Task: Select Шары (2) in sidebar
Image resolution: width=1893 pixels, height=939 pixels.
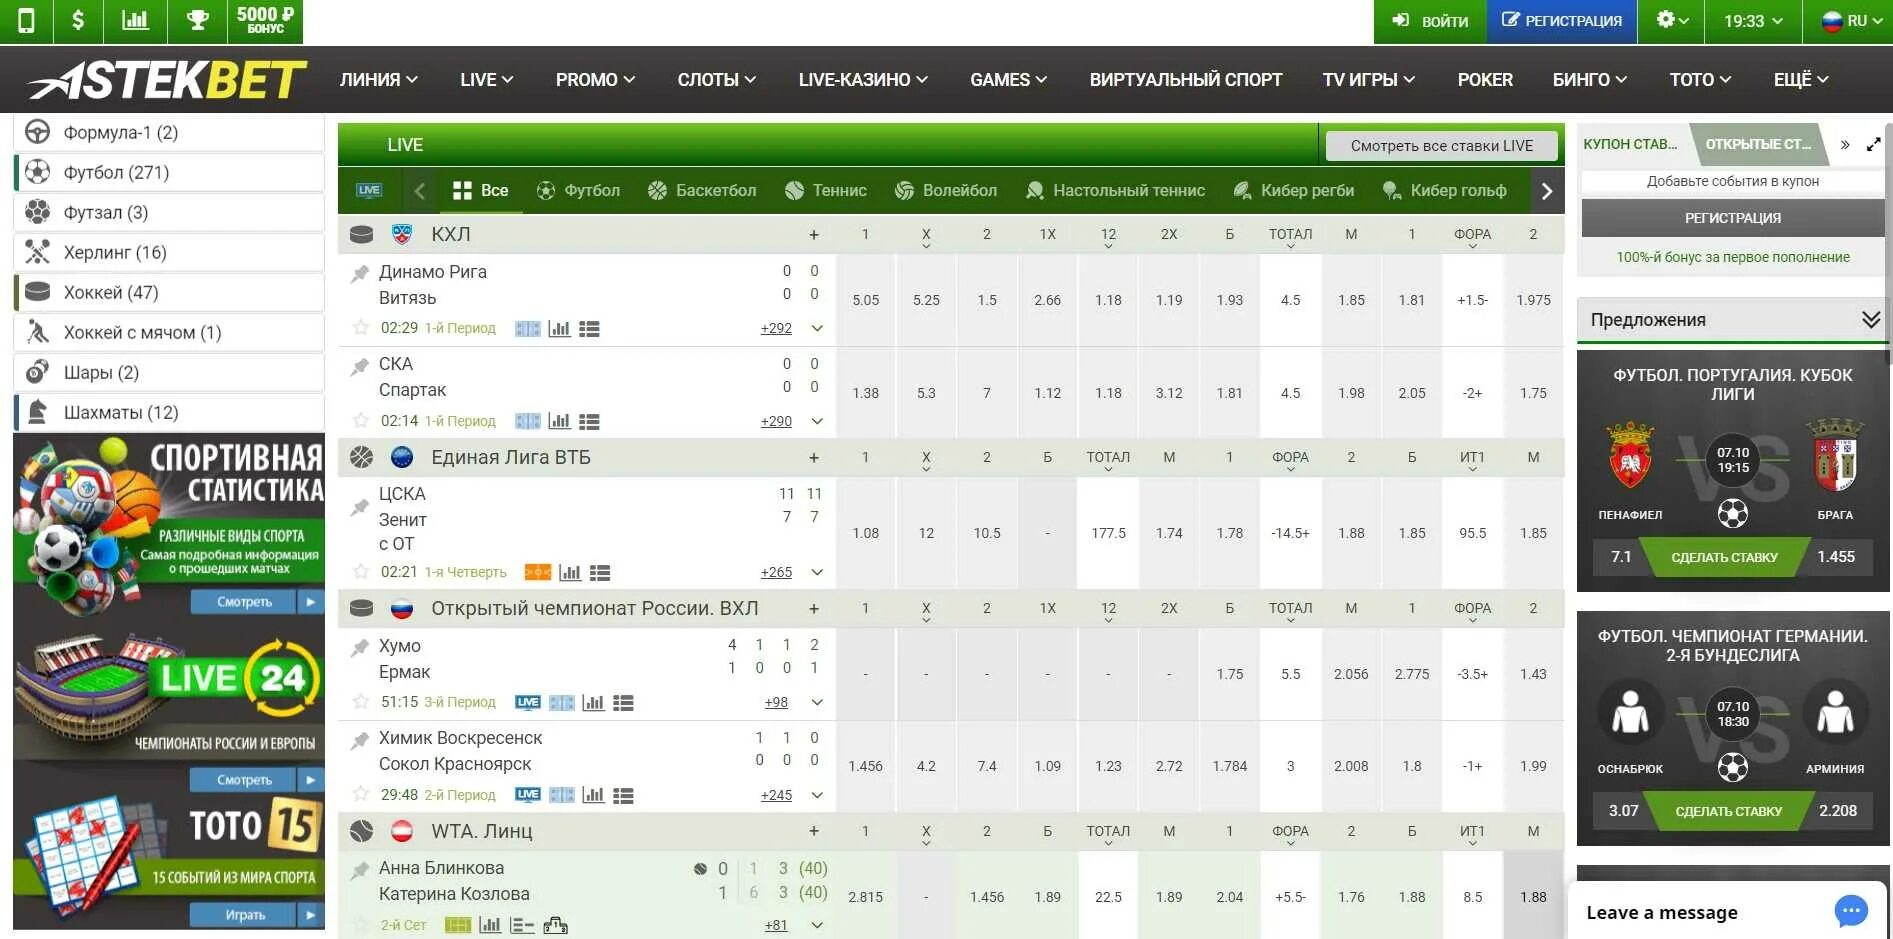Action: tap(169, 372)
